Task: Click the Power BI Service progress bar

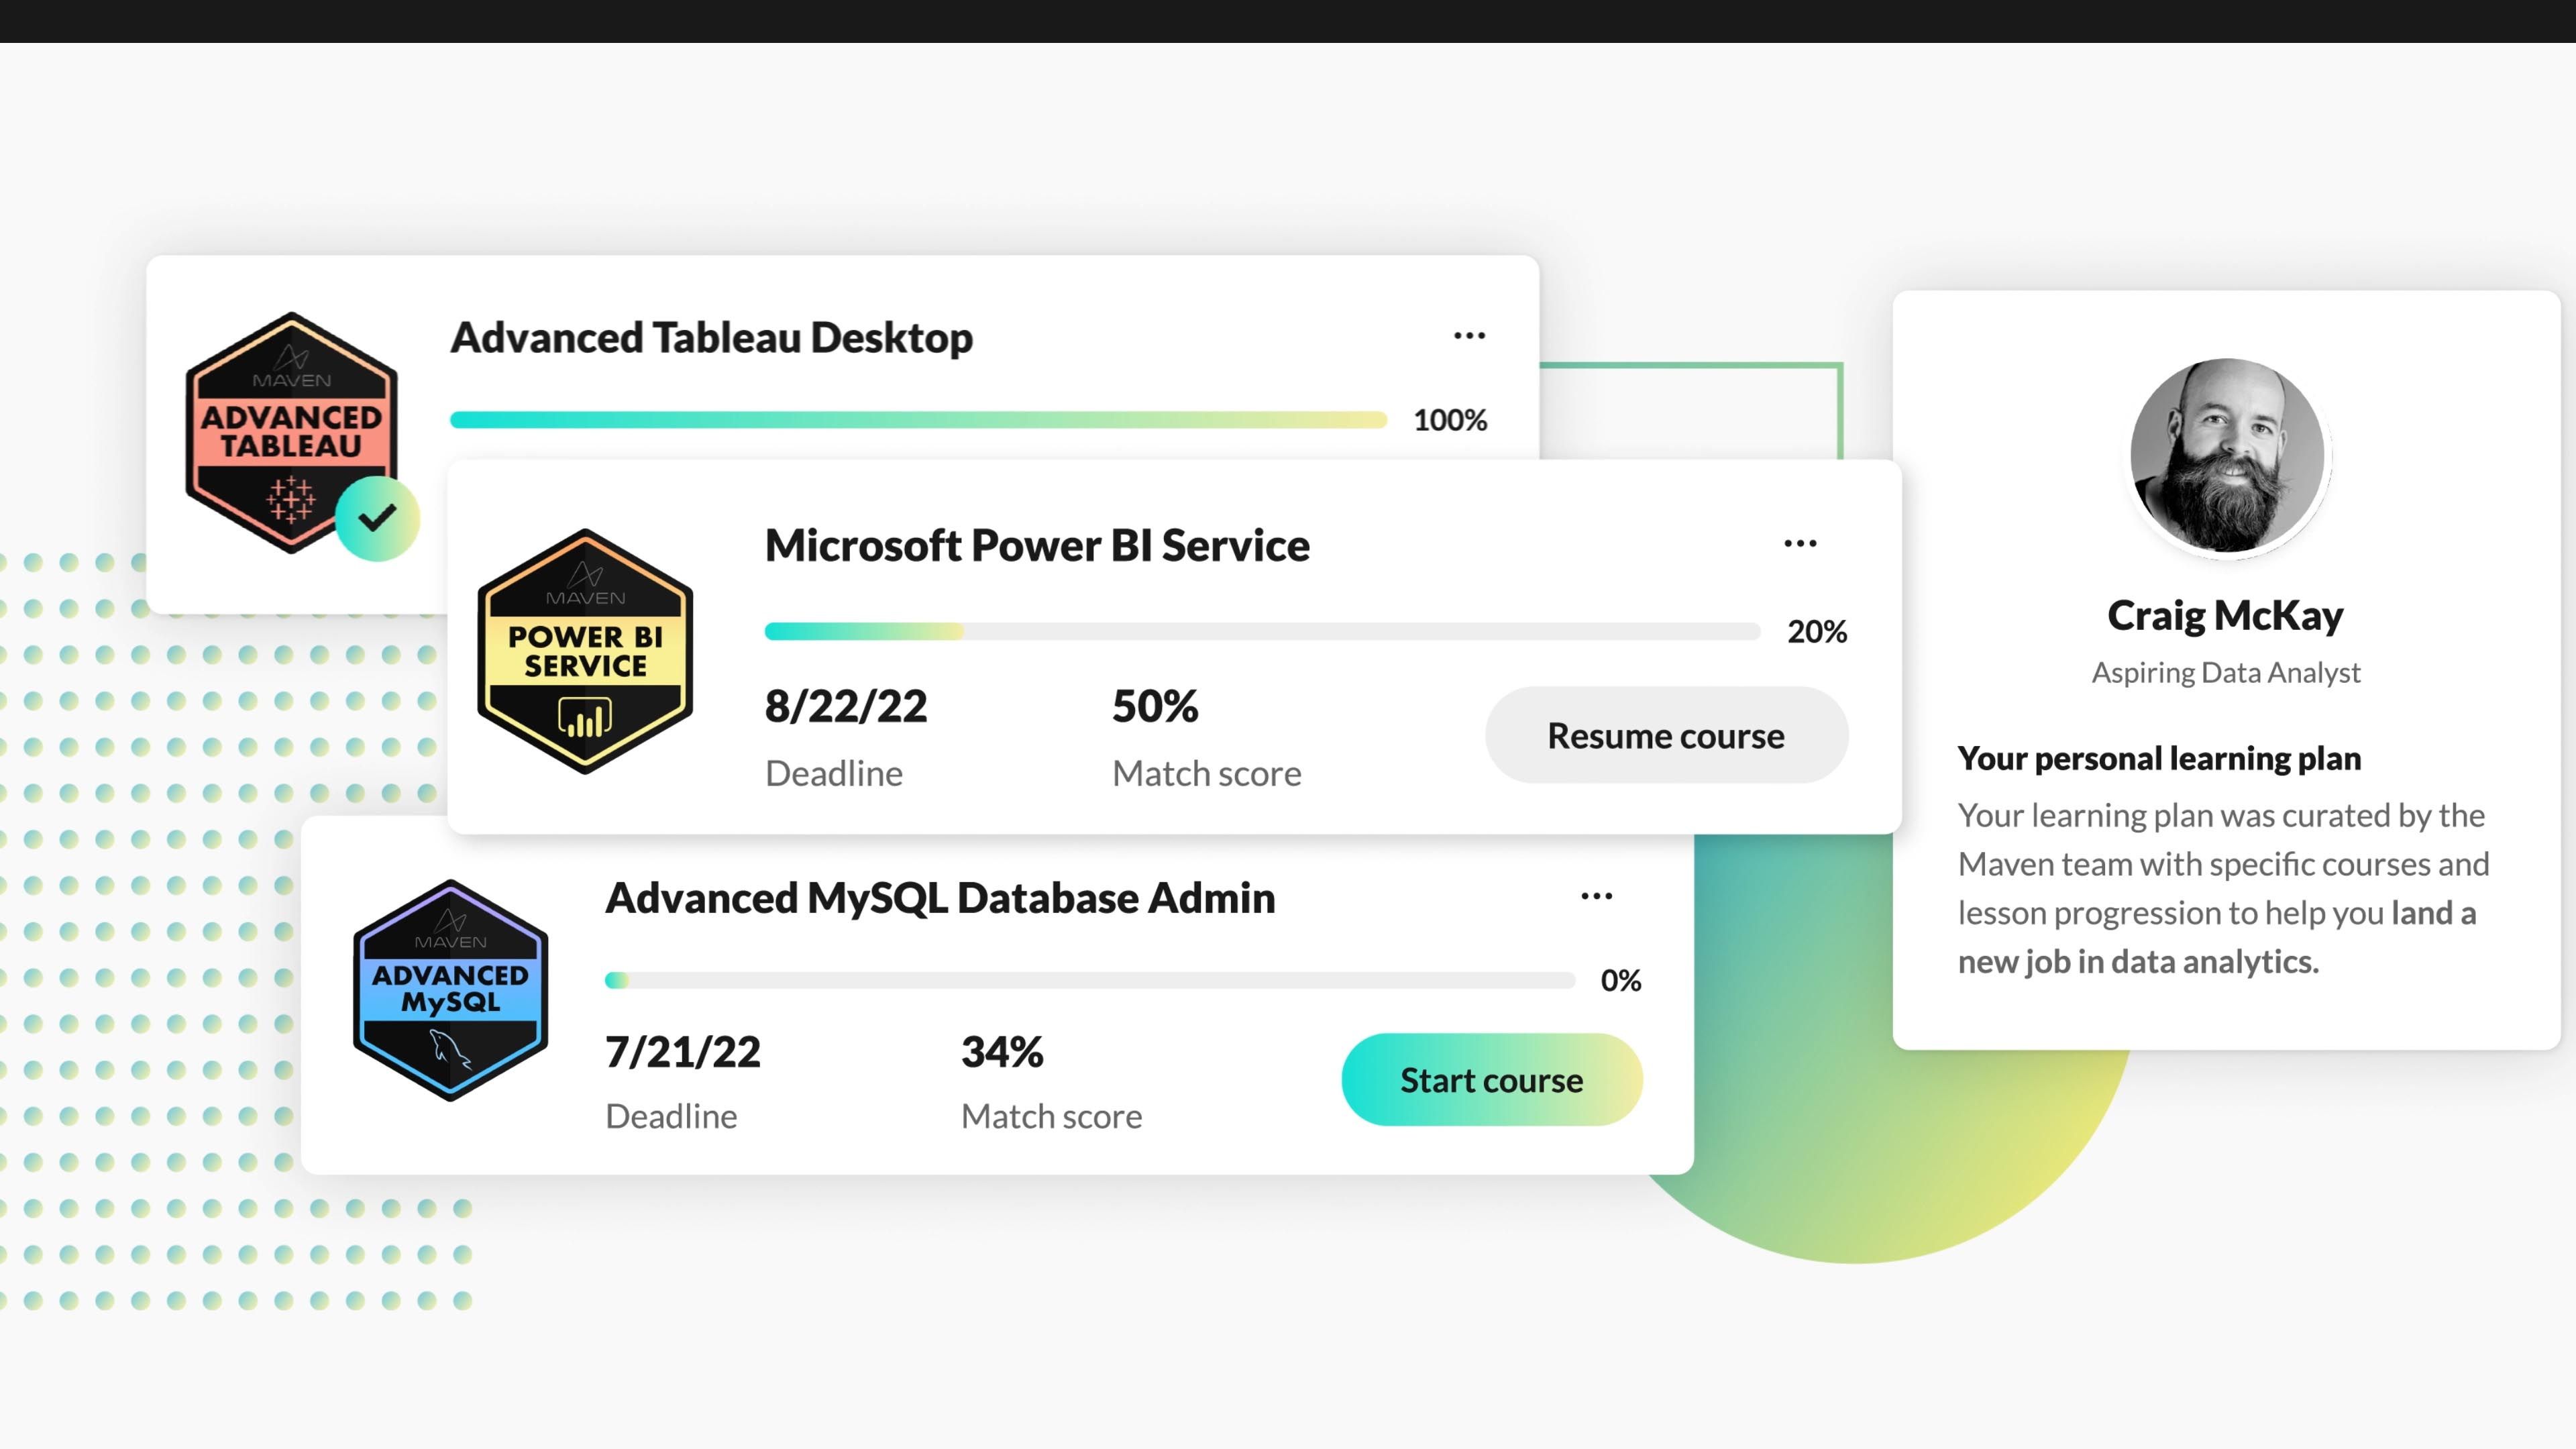Action: click(x=1262, y=631)
